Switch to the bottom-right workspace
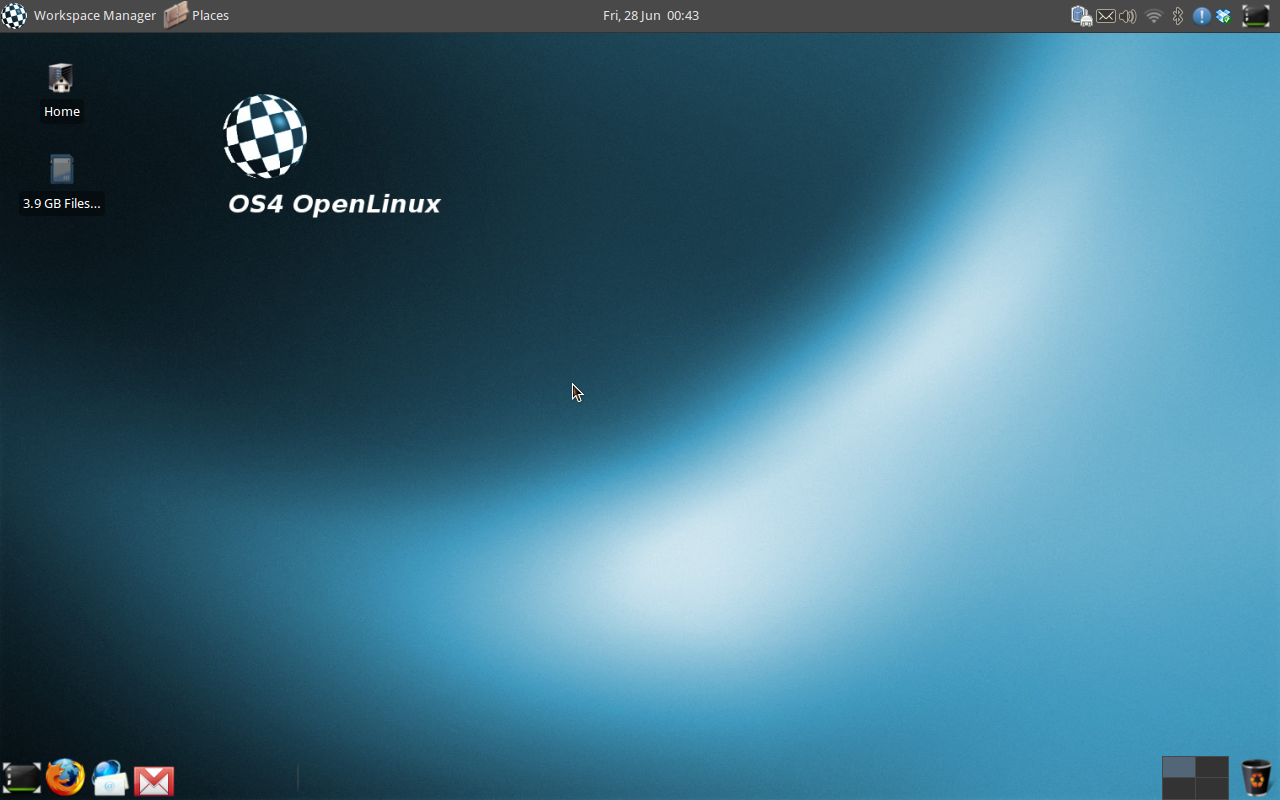This screenshot has height=800, width=1280. tap(1212, 788)
